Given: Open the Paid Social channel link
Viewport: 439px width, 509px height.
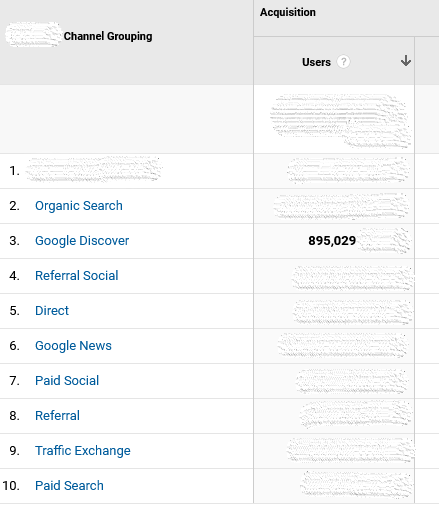Looking at the screenshot, I should [x=67, y=381].
